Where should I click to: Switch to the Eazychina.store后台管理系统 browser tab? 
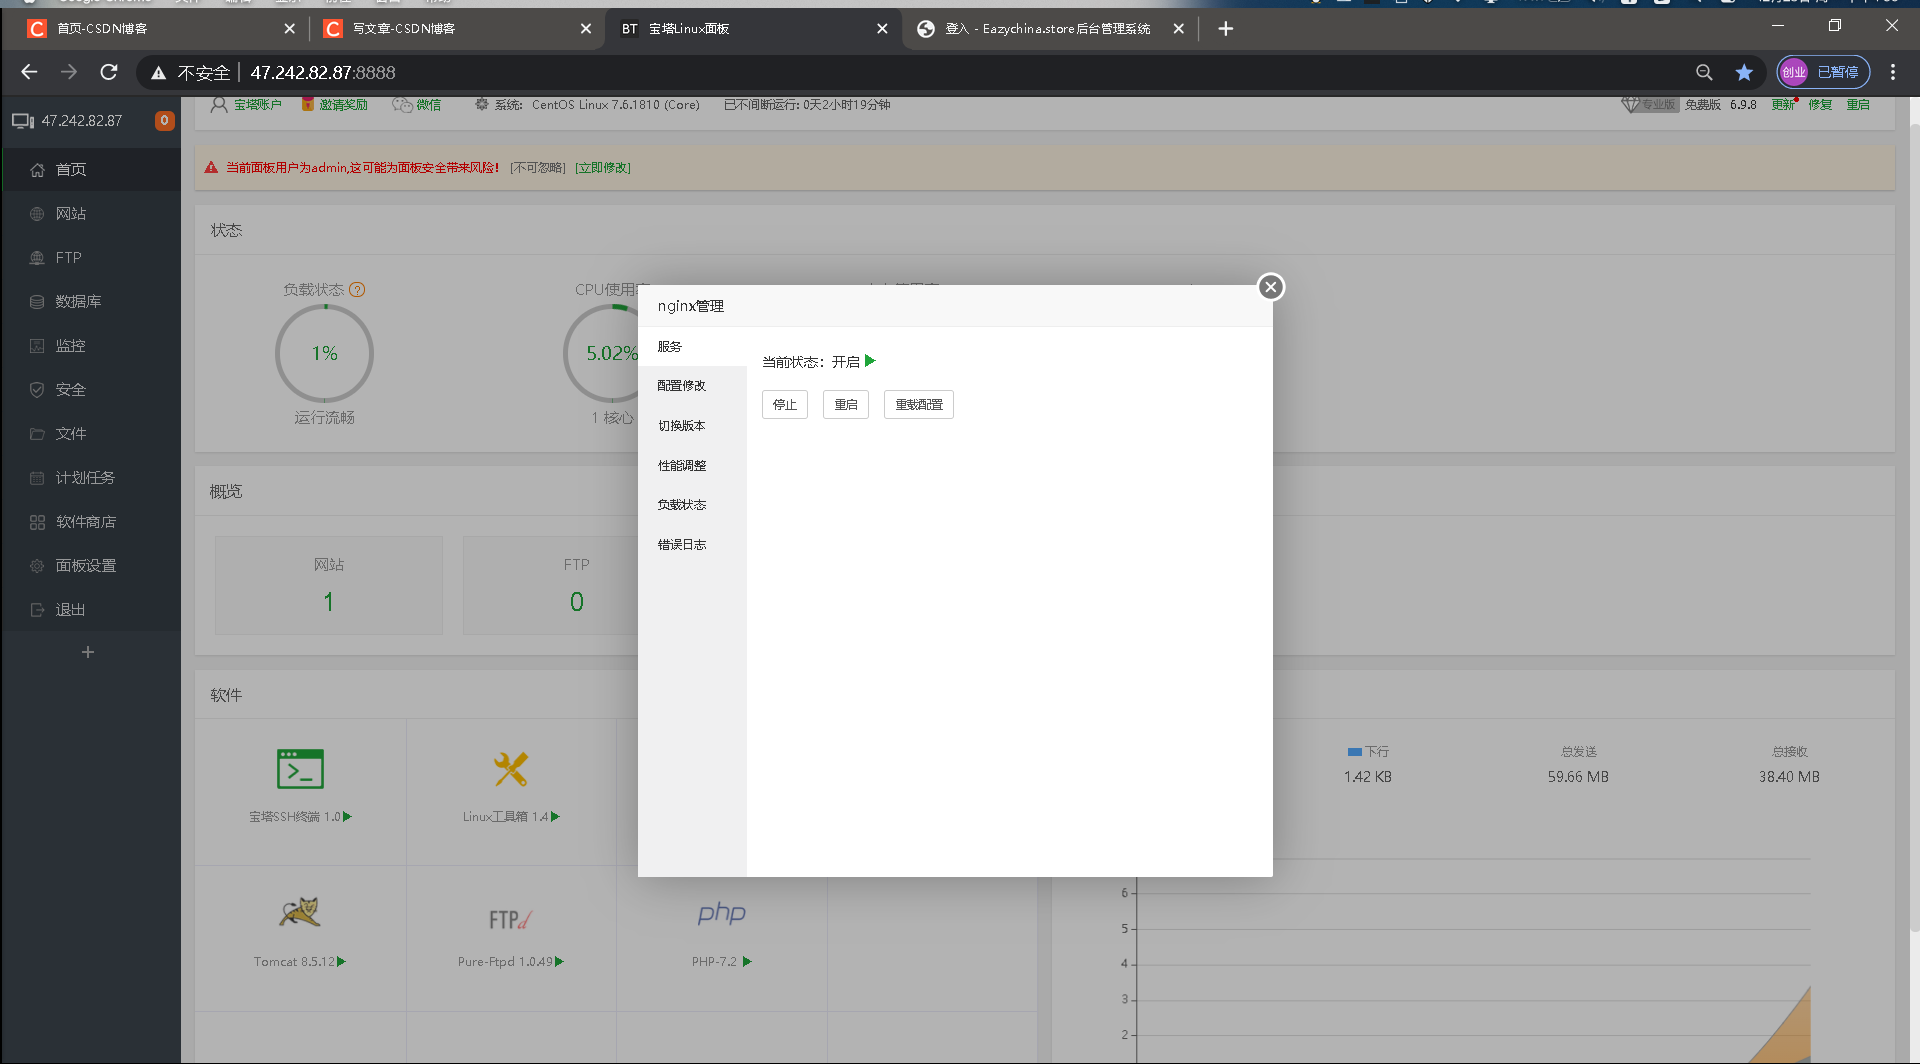(x=1048, y=29)
